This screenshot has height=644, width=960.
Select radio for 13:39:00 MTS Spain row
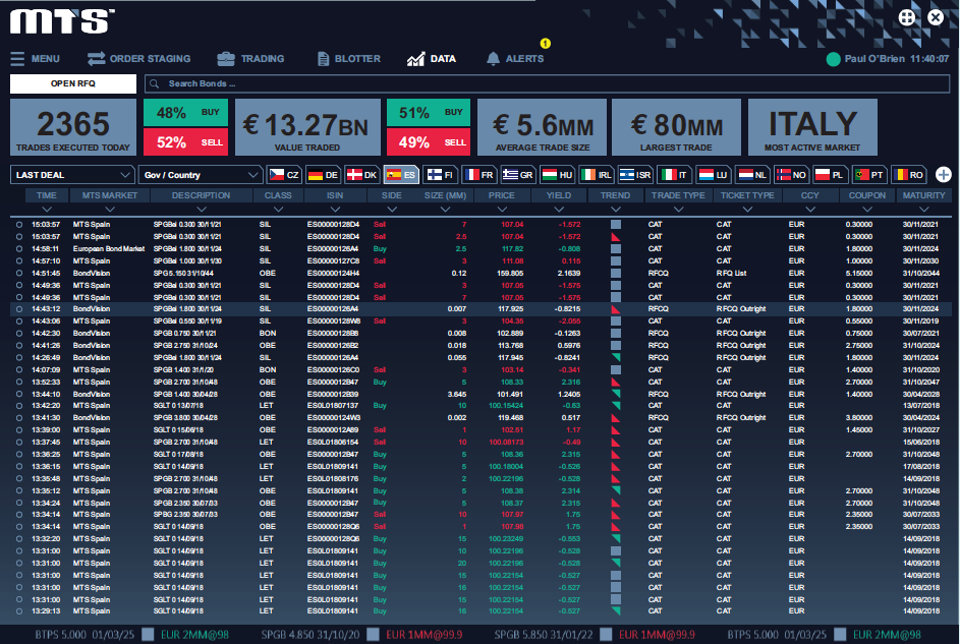[x=19, y=430]
